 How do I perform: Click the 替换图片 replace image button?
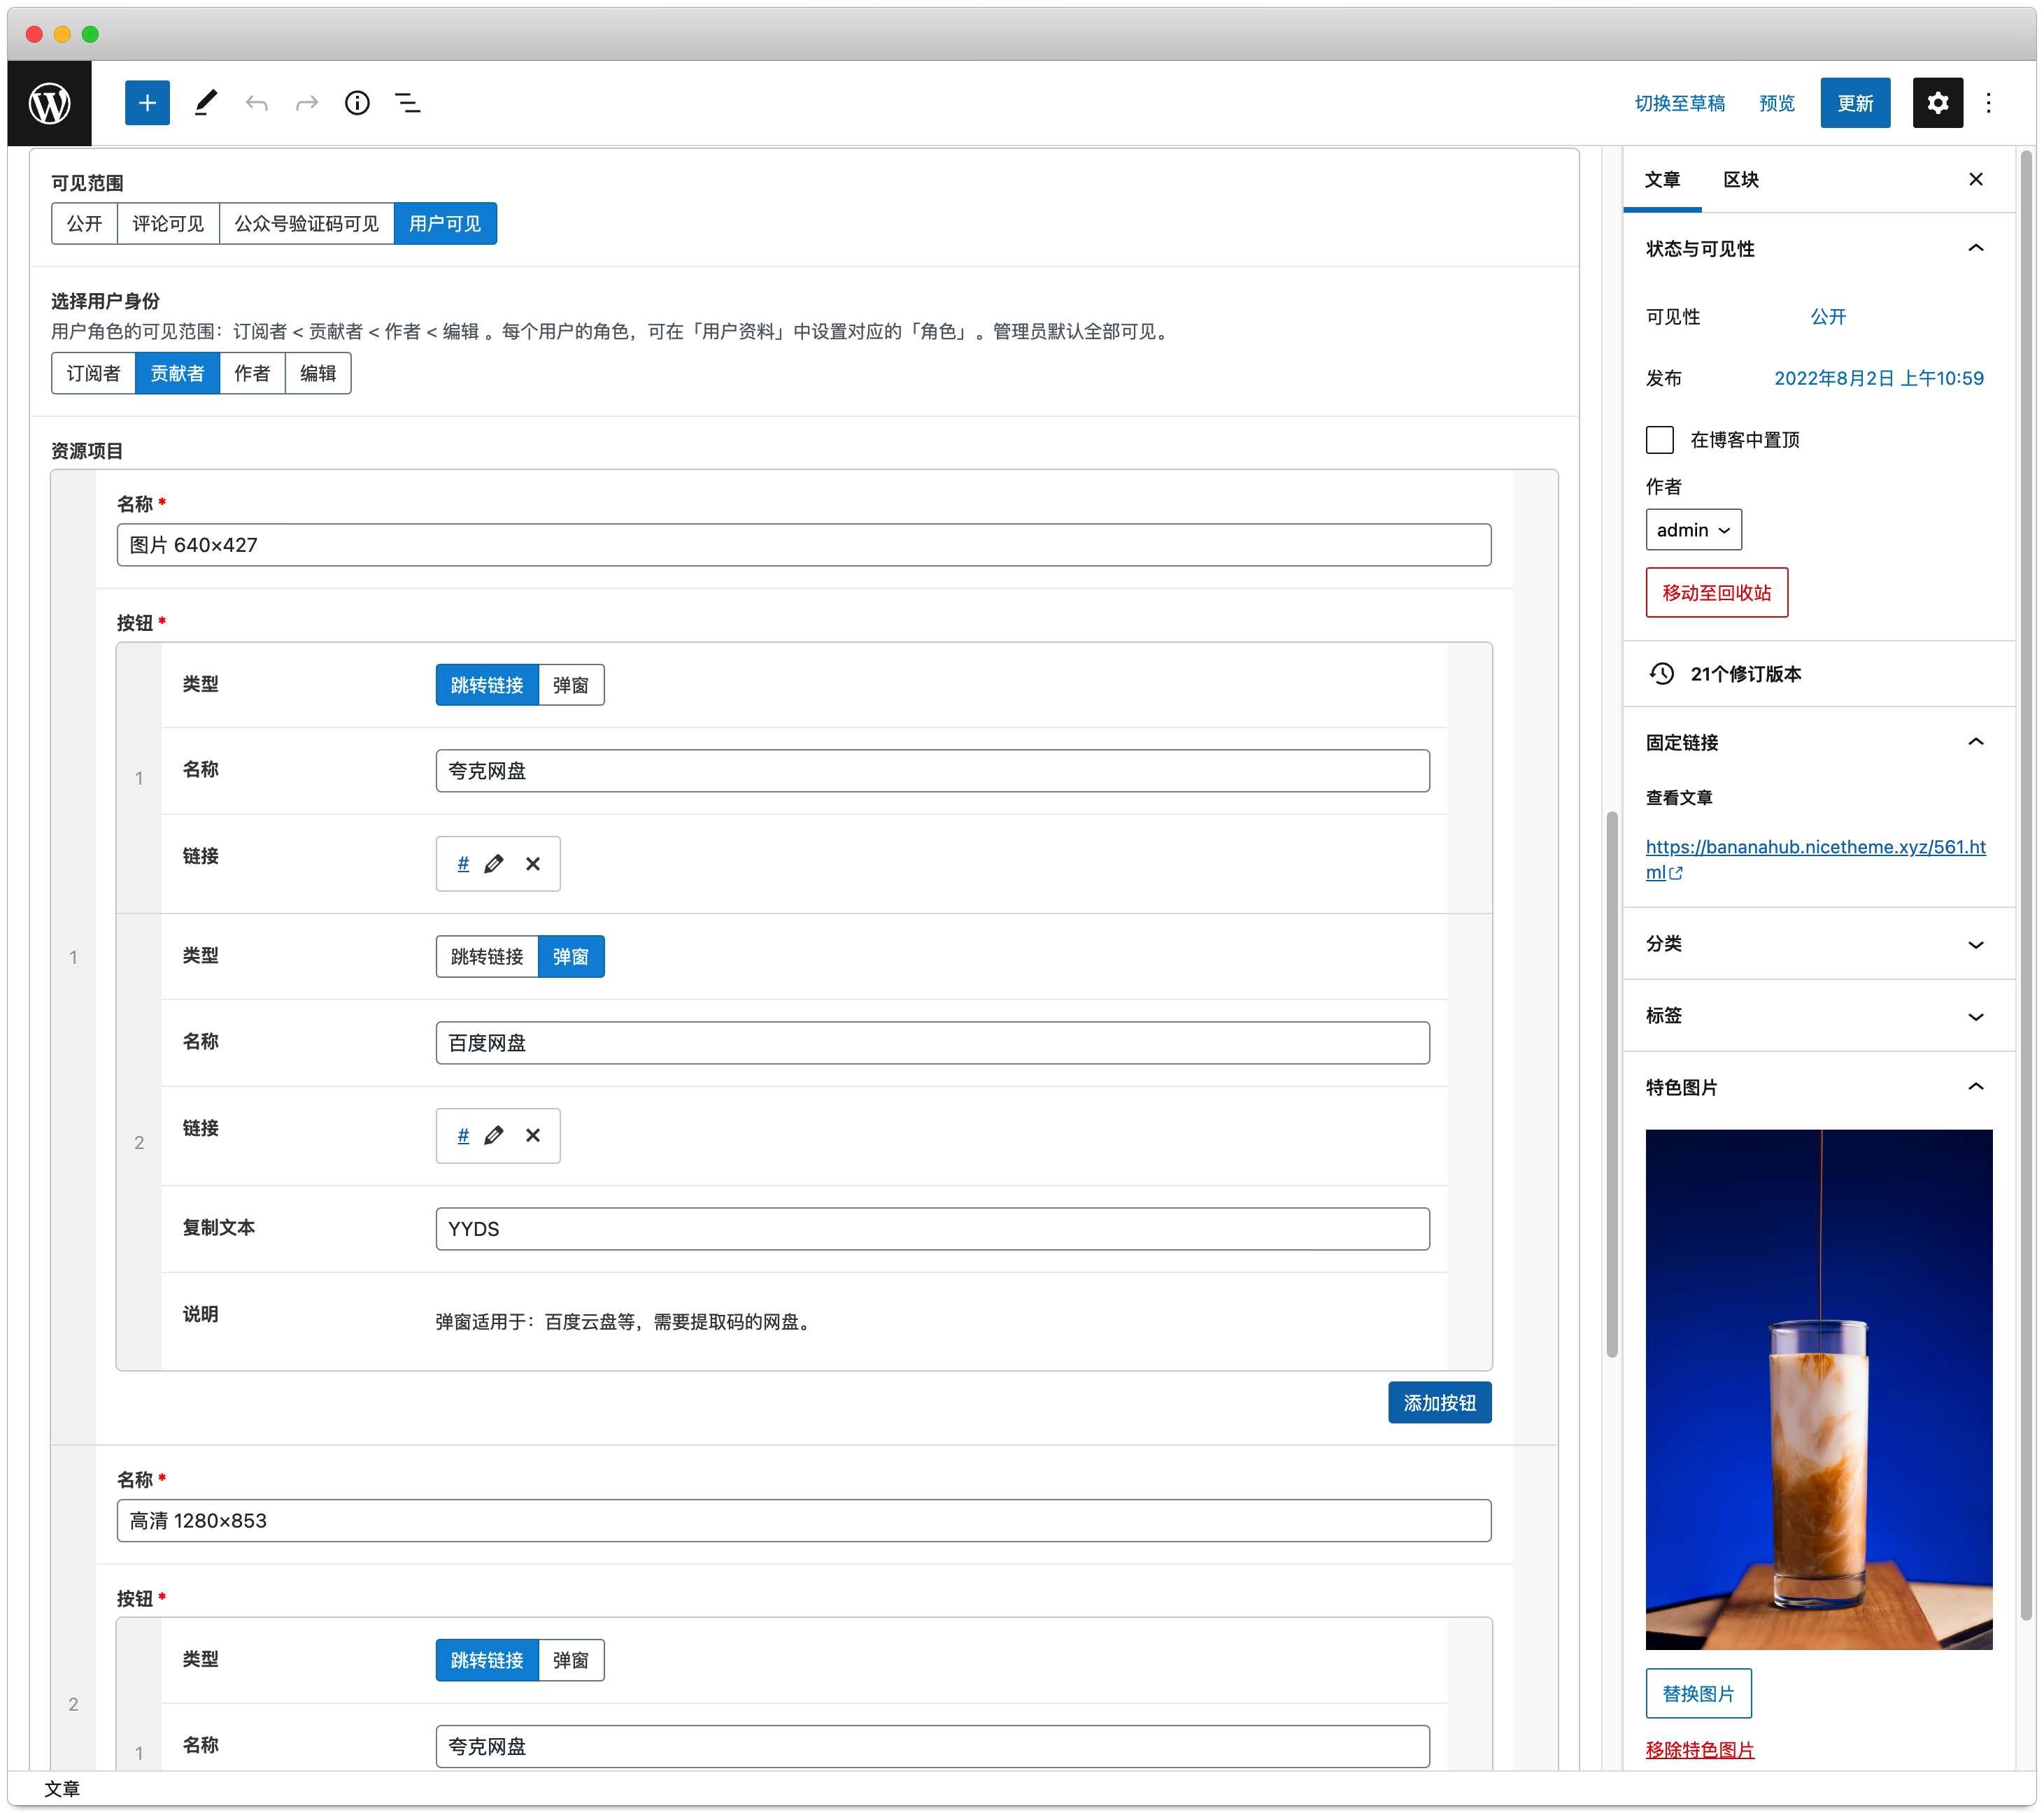(1698, 1694)
